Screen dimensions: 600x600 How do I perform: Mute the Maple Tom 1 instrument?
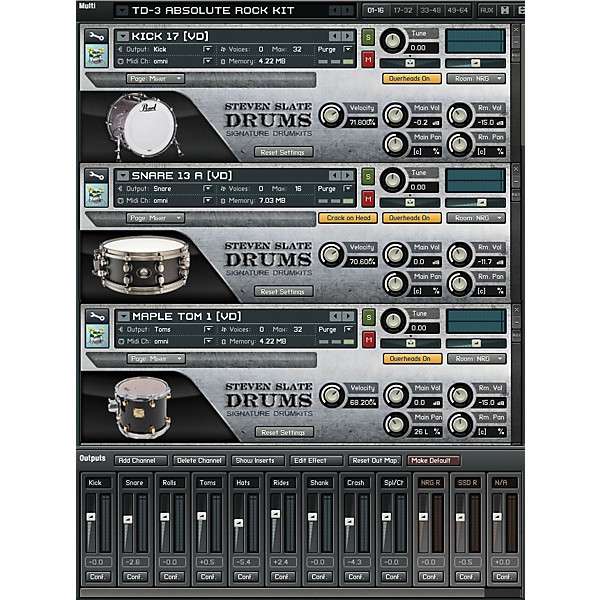[x=369, y=339]
